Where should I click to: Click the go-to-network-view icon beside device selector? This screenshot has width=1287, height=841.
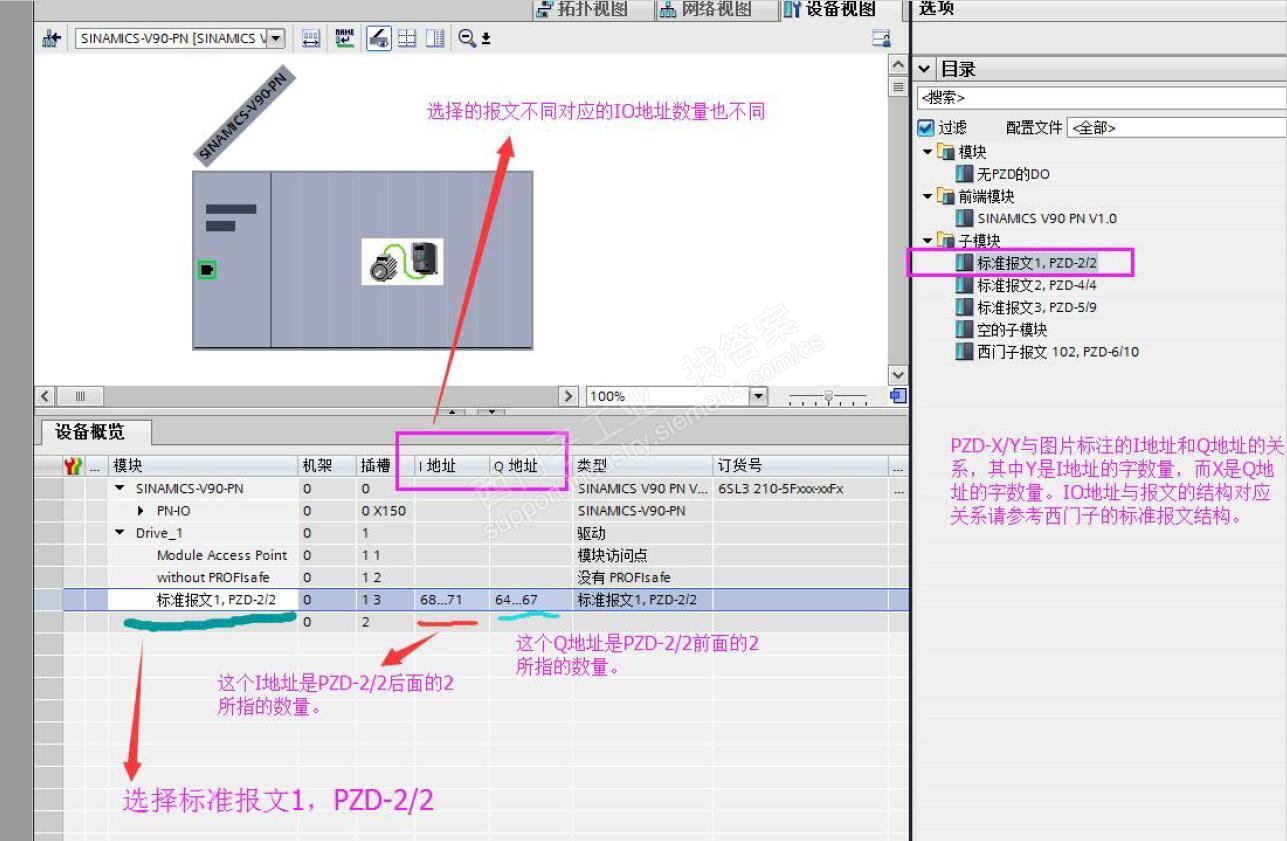click(x=52, y=39)
